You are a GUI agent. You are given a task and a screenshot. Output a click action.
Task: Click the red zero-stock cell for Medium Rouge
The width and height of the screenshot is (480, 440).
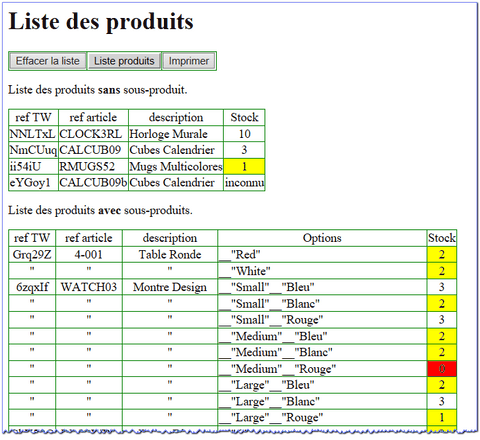[x=442, y=369]
